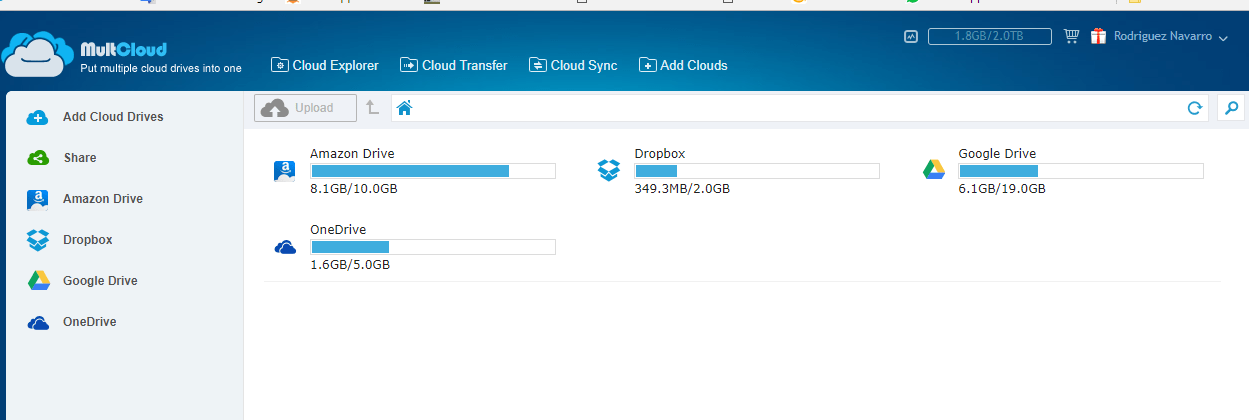
Task: Click the sidebar Dropbox icon
Action: click(38, 240)
